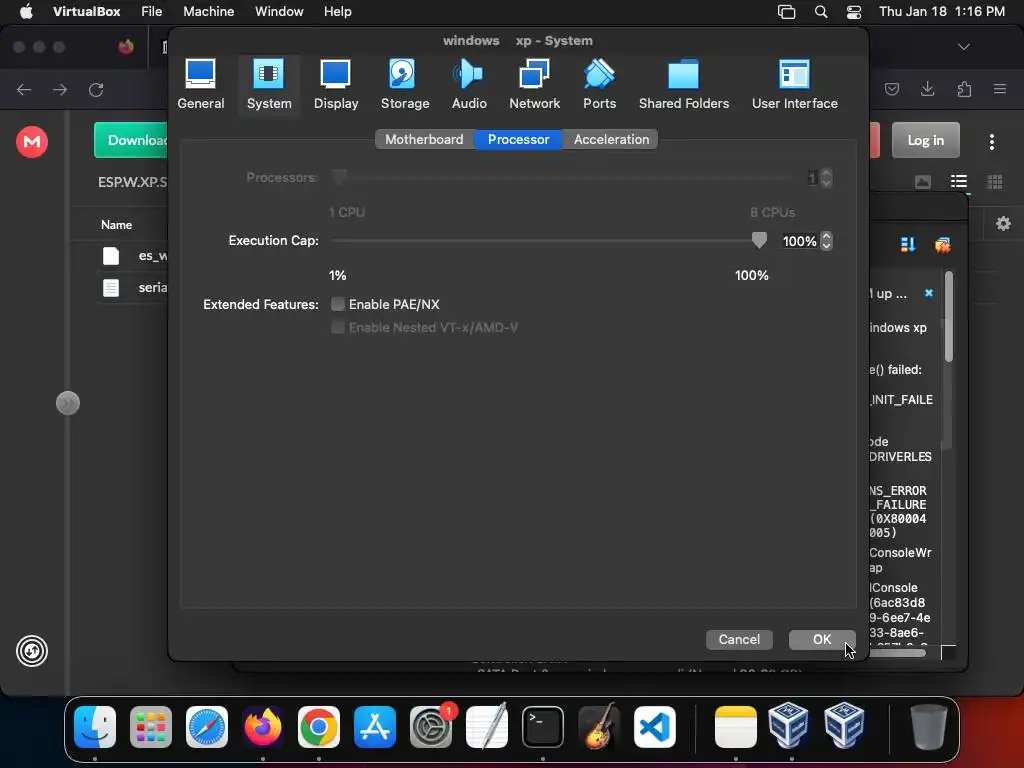The image size is (1024, 768).
Task: Expand the MEGA sidebar with double-arrow button
Action: pos(68,403)
